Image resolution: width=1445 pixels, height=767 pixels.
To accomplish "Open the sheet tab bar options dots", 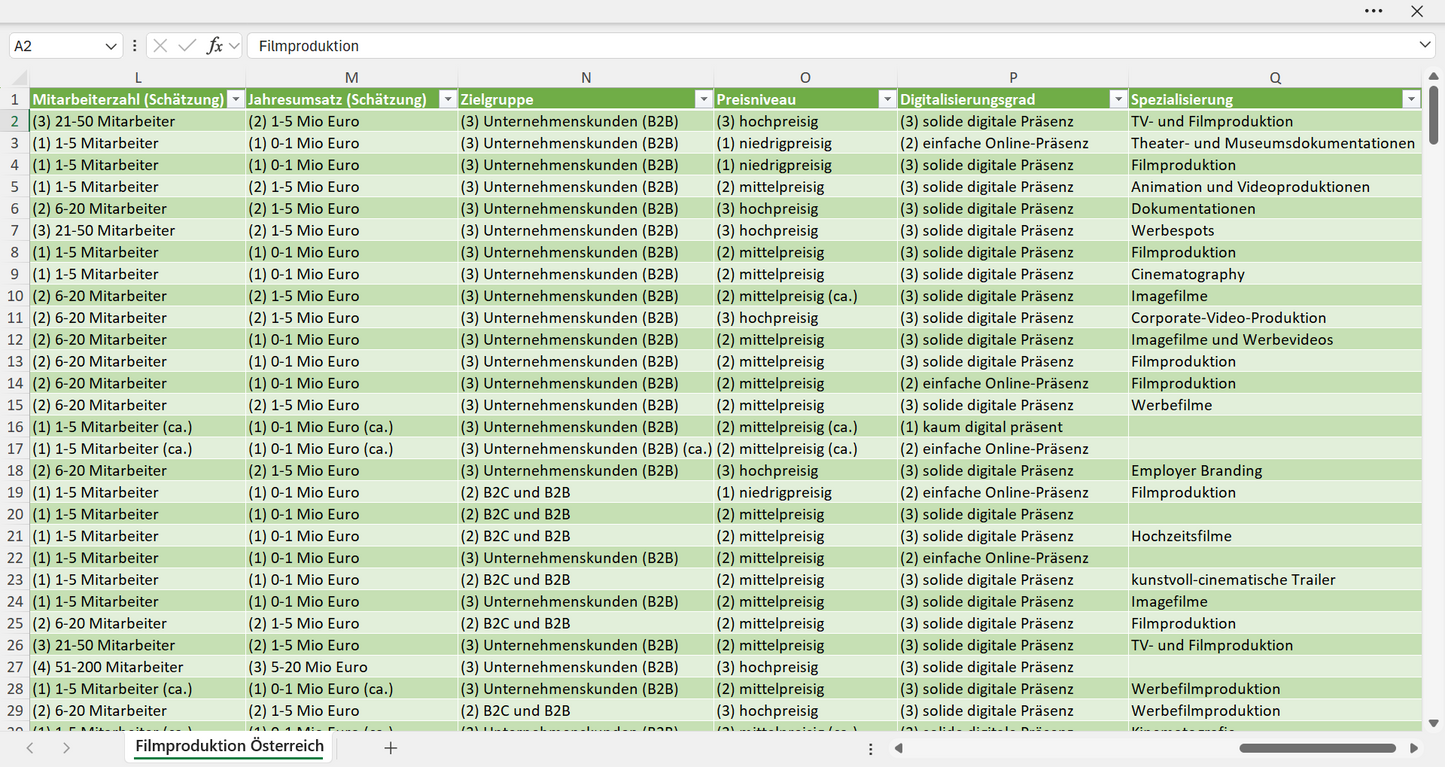I will [871, 748].
